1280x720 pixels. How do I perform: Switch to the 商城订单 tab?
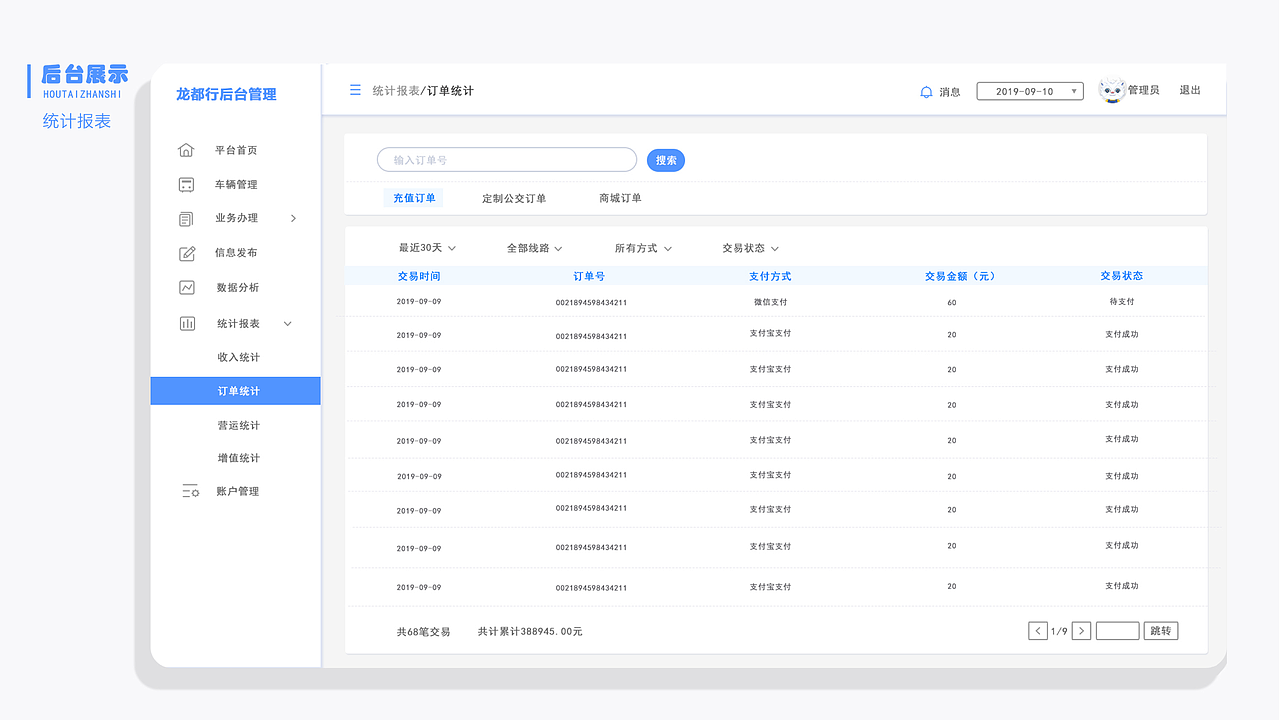pyautogui.click(x=621, y=197)
